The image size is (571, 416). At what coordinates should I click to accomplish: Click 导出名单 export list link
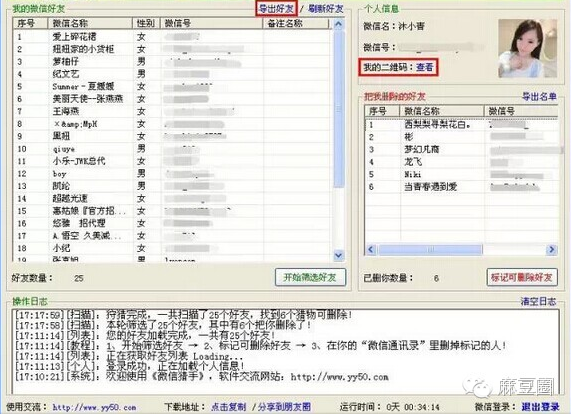tap(539, 97)
